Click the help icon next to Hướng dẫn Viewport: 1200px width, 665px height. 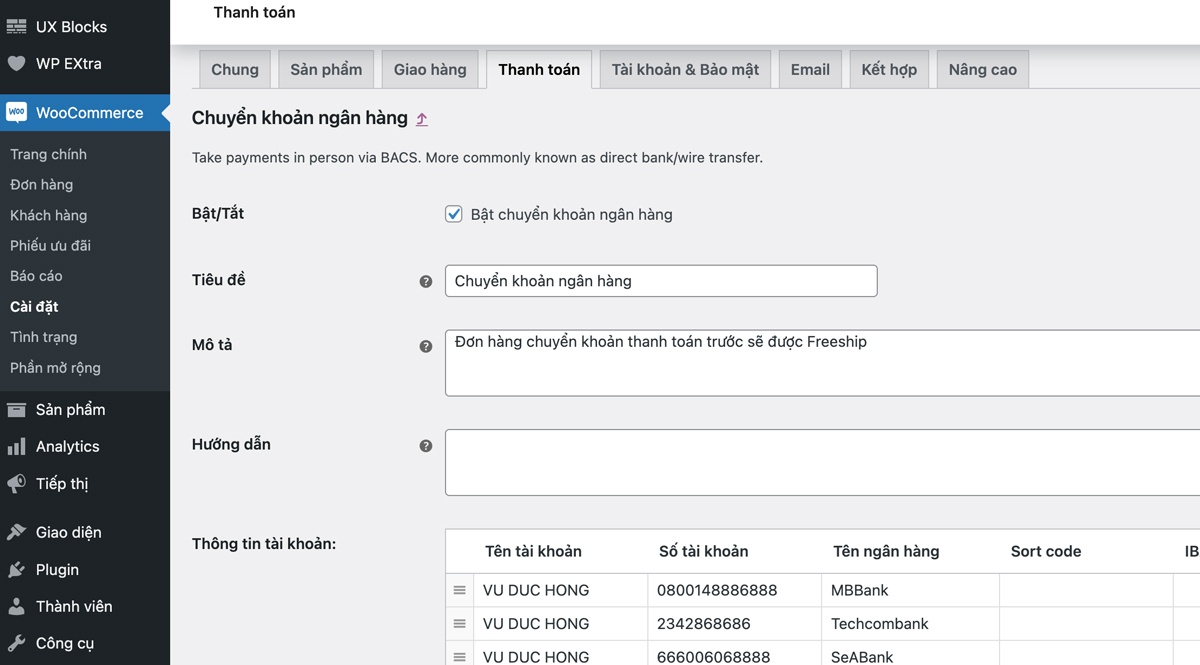pos(426,446)
